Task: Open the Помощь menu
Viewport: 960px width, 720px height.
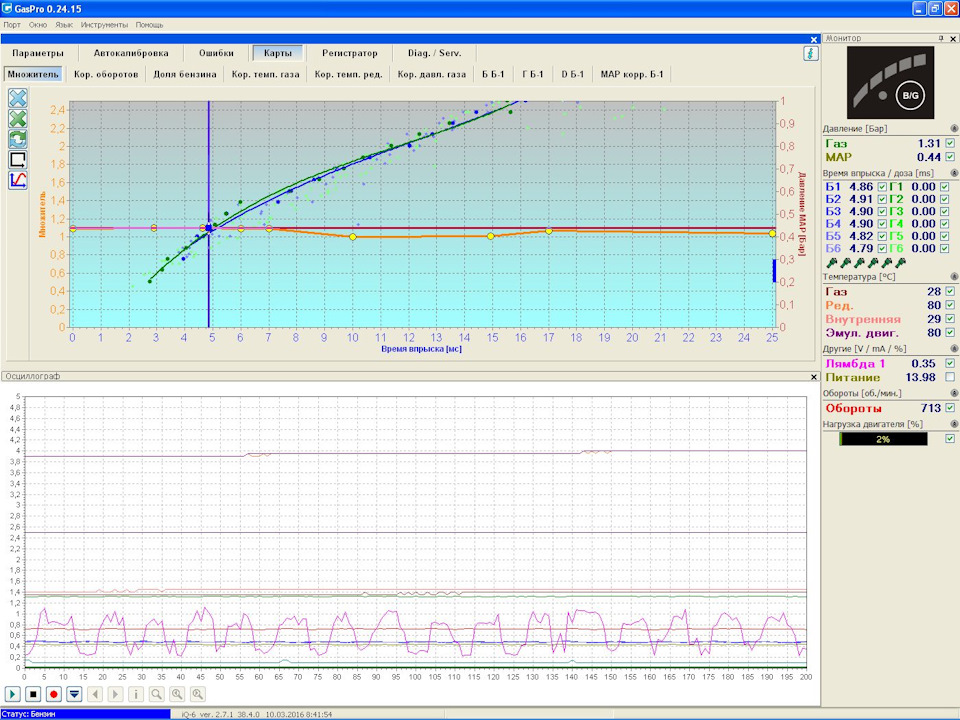Action: pyautogui.click(x=149, y=25)
